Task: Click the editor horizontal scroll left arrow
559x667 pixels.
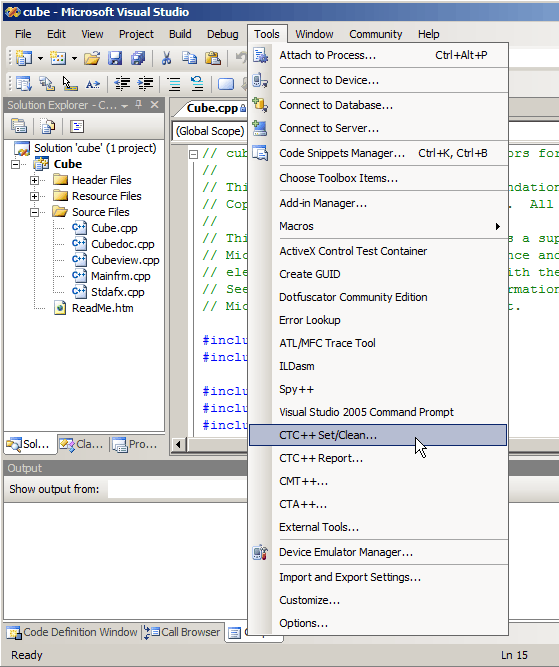Action: (179, 445)
